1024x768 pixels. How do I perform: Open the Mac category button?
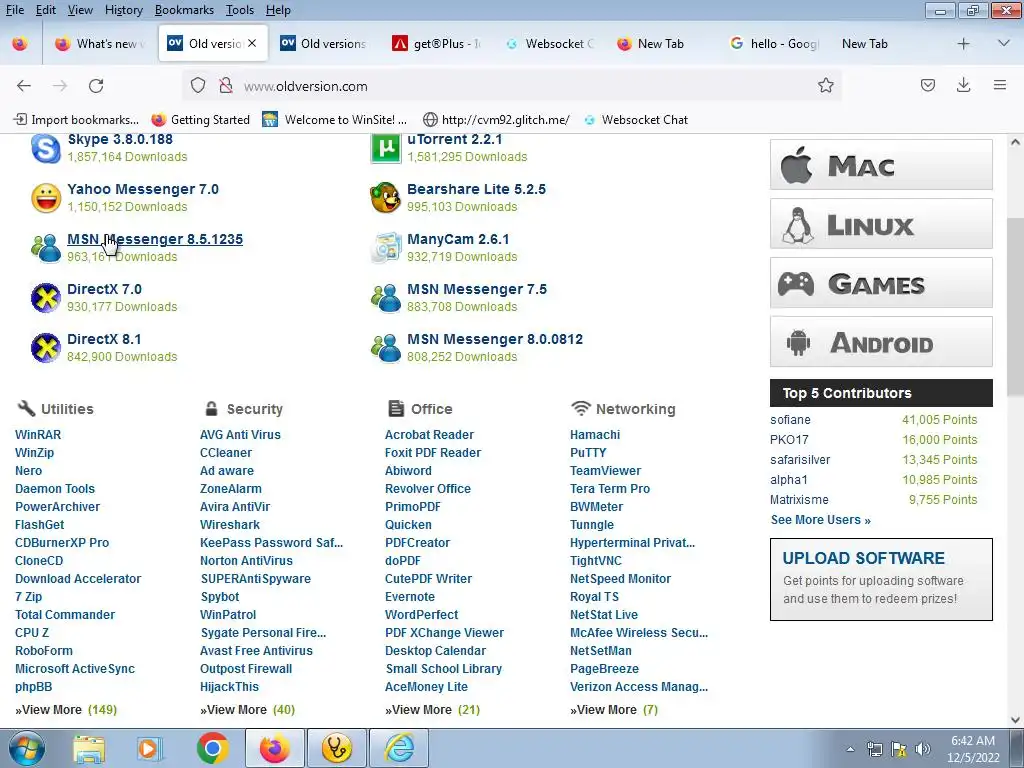pos(881,165)
